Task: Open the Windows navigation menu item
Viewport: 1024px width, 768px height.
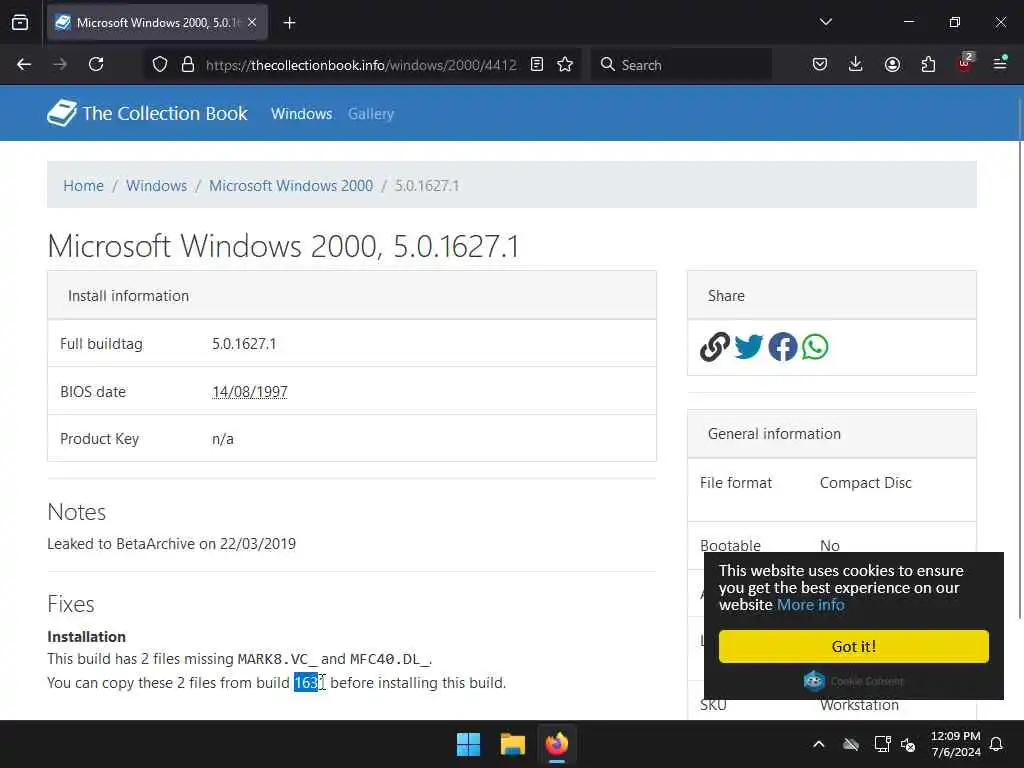Action: pos(302,114)
